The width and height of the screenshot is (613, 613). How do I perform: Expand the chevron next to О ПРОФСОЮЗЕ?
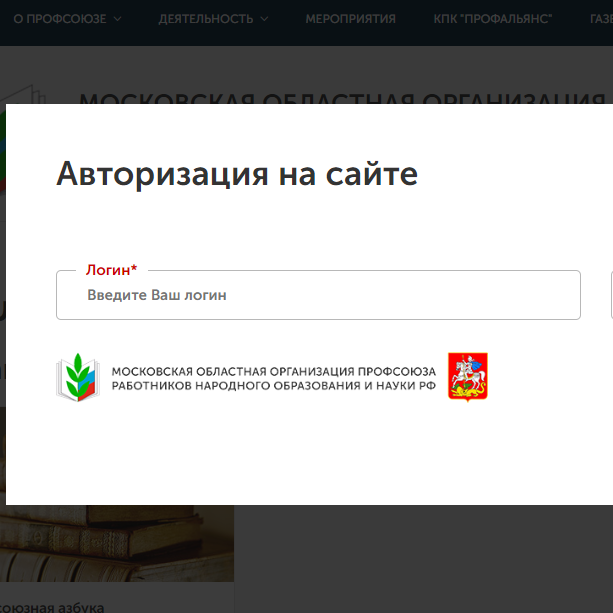[x=117, y=19]
